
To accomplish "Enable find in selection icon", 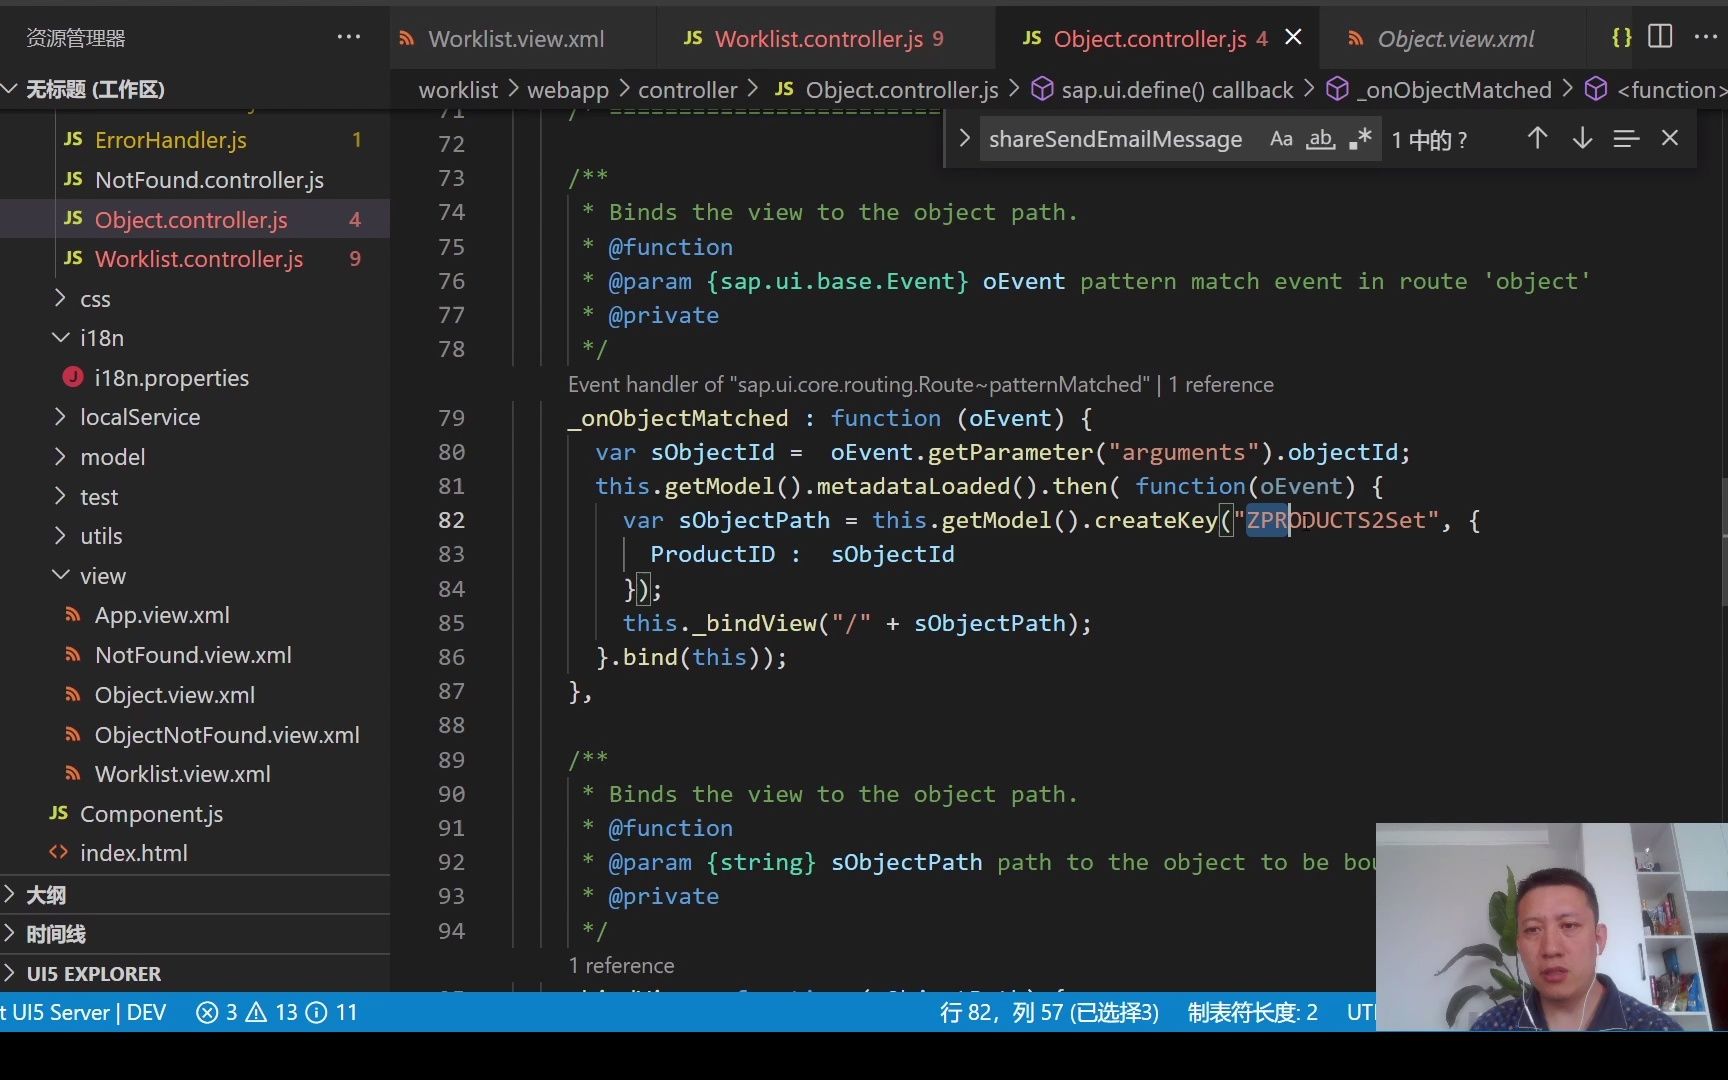I will tap(1626, 138).
